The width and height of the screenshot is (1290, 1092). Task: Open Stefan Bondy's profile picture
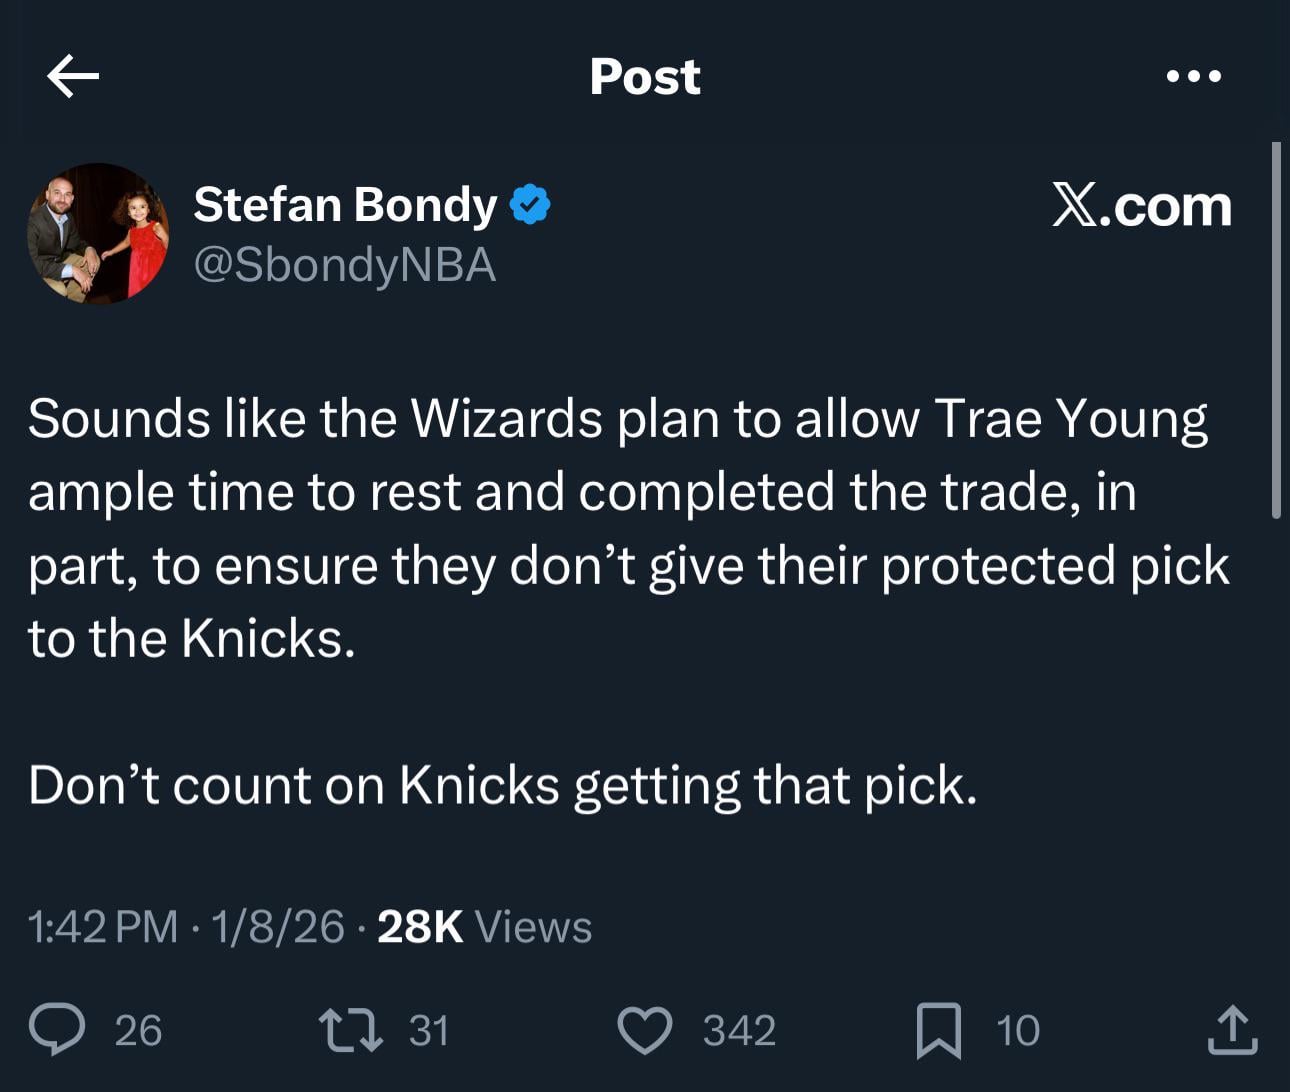[98, 234]
